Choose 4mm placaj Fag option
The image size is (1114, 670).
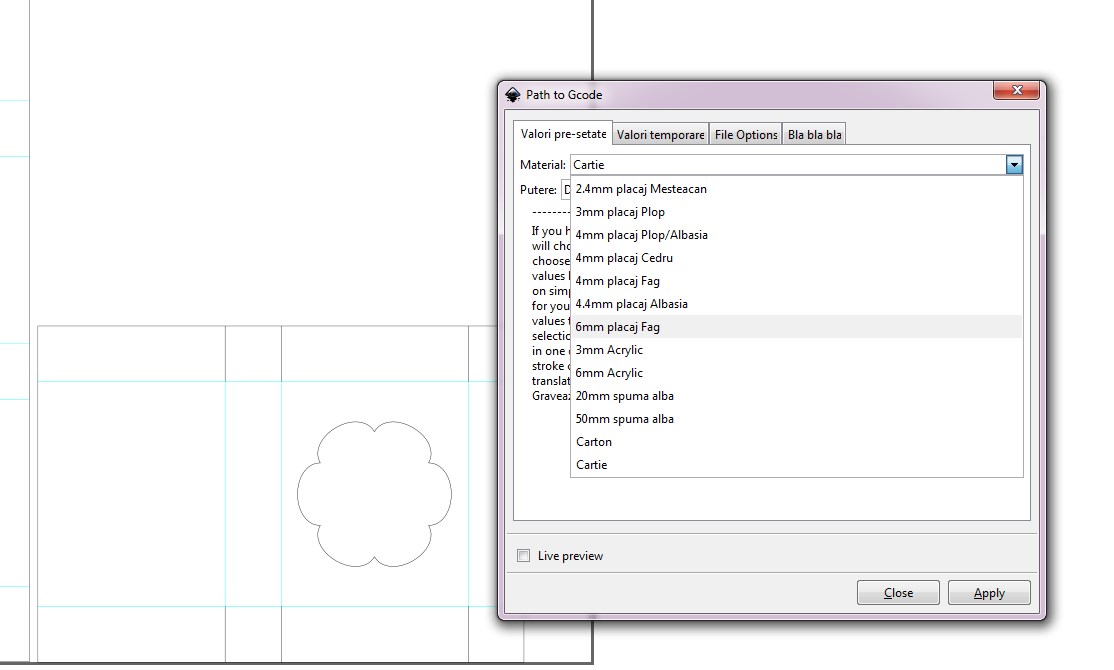pos(617,281)
